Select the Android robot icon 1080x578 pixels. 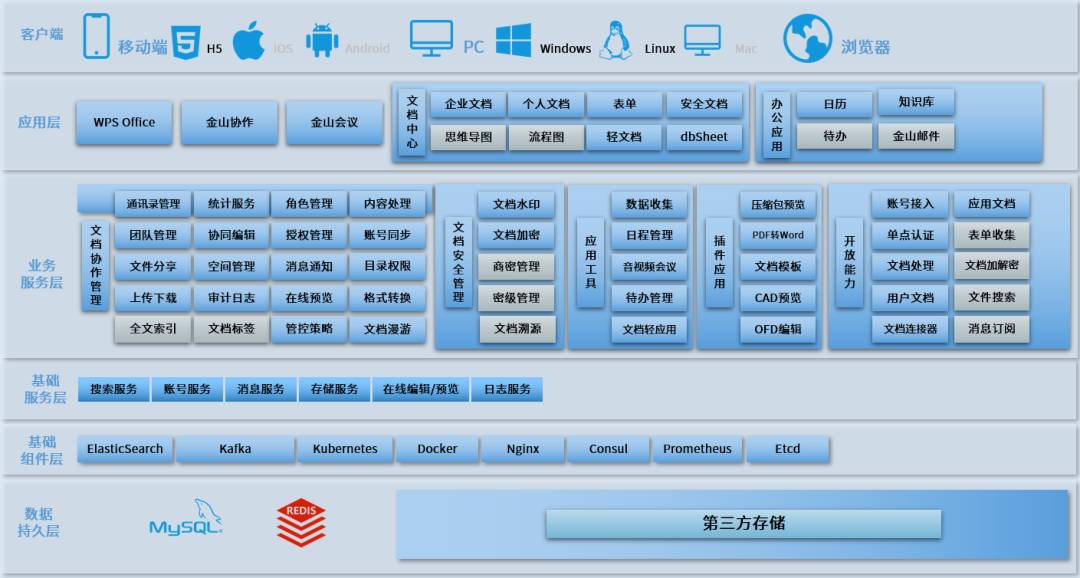point(322,41)
